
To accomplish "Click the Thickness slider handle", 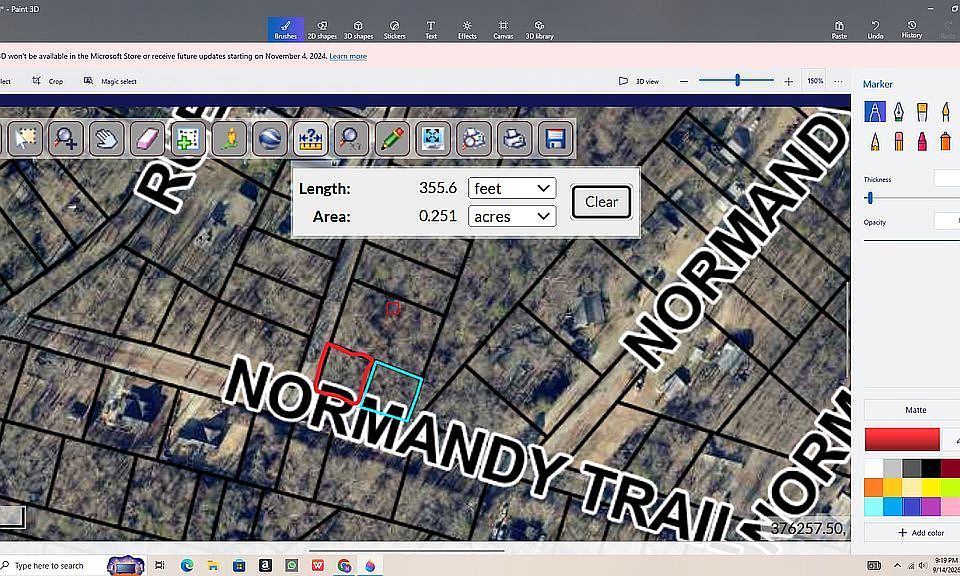I will click(x=870, y=198).
